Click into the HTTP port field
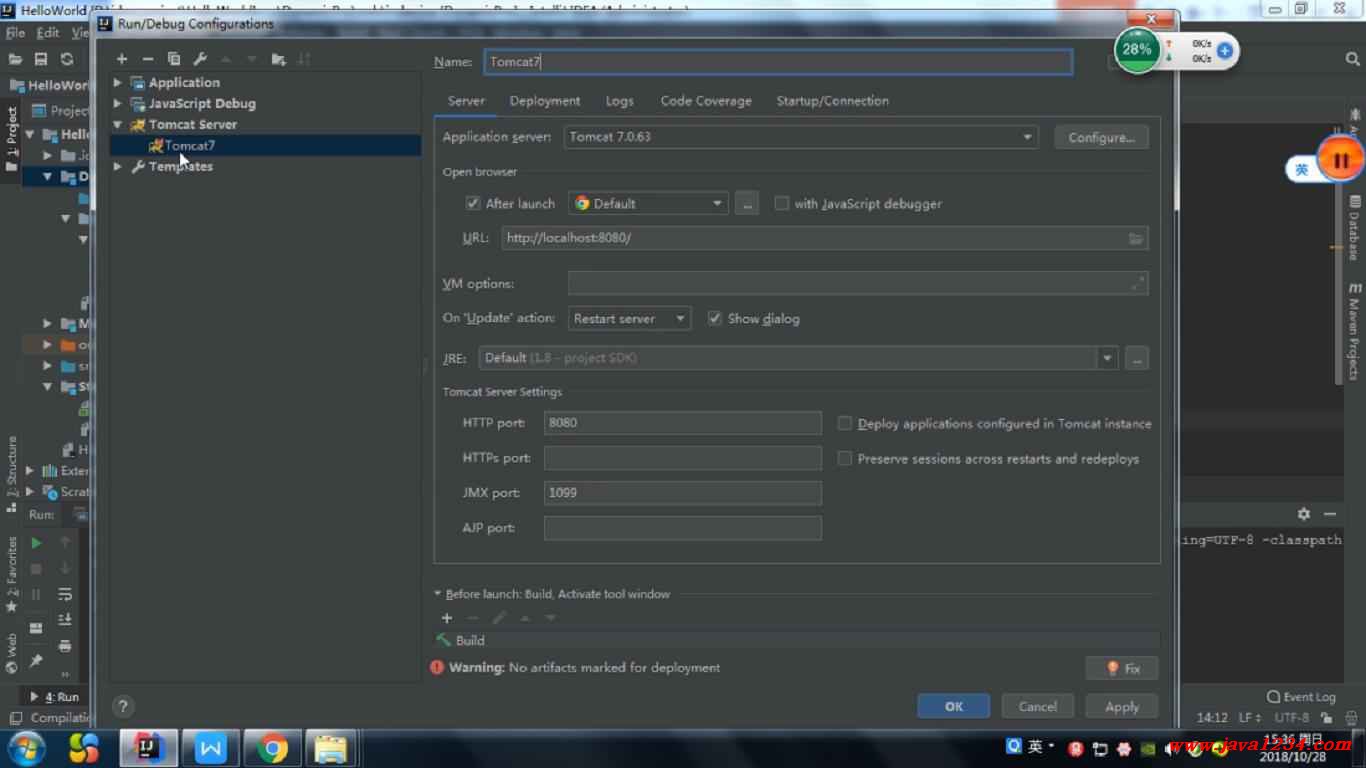 coord(683,422)
